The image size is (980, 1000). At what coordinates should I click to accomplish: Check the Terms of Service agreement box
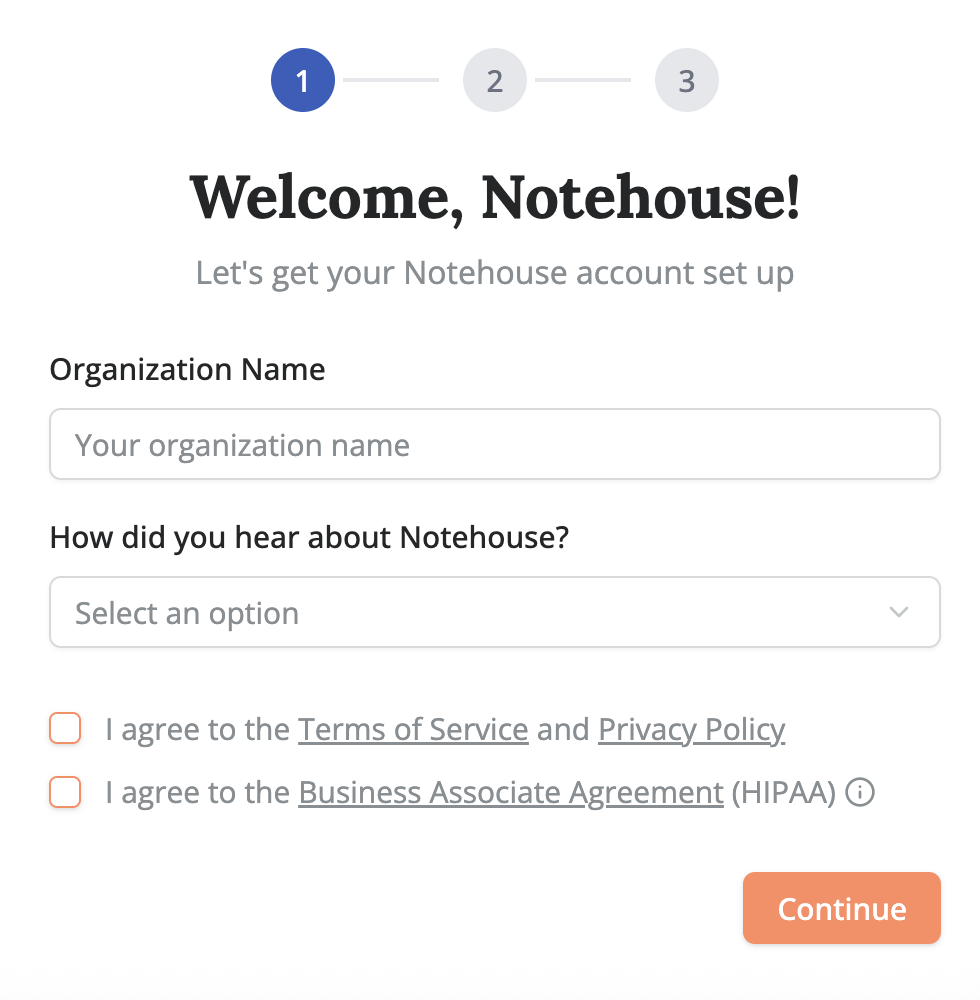pyautogui.click(x=64, y=729)
